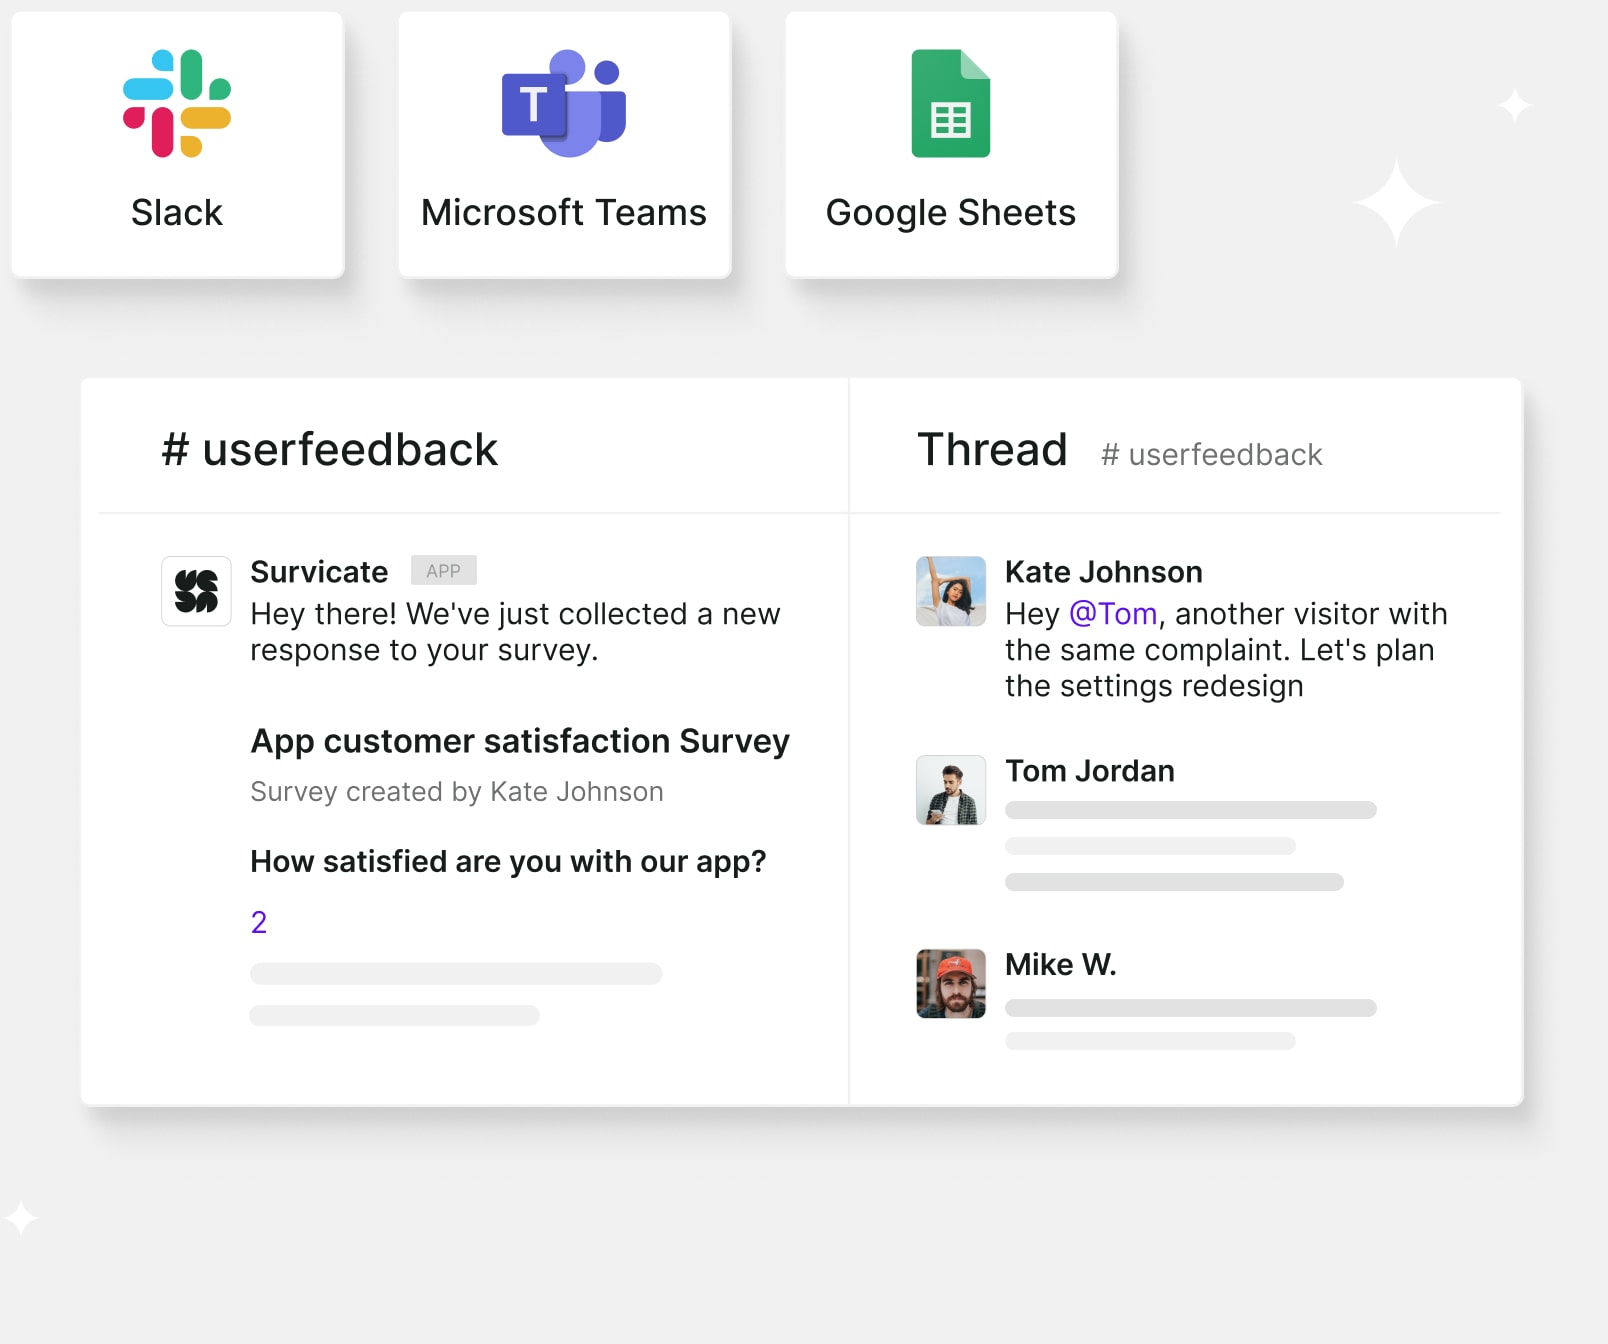
Task: Click the # userfeedback label beside Thread
Action: (x=1212, y=455)
